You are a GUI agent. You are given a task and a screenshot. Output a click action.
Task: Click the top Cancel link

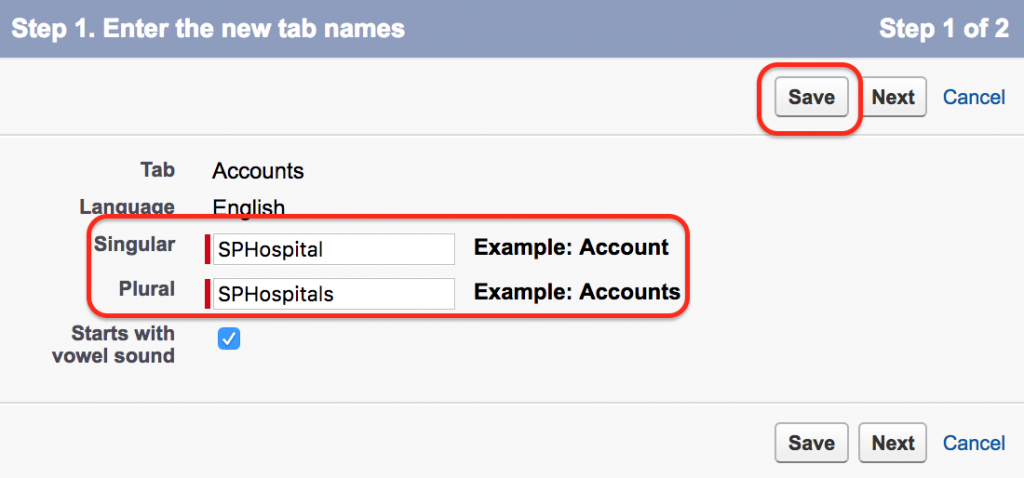[x=974, y=97]
